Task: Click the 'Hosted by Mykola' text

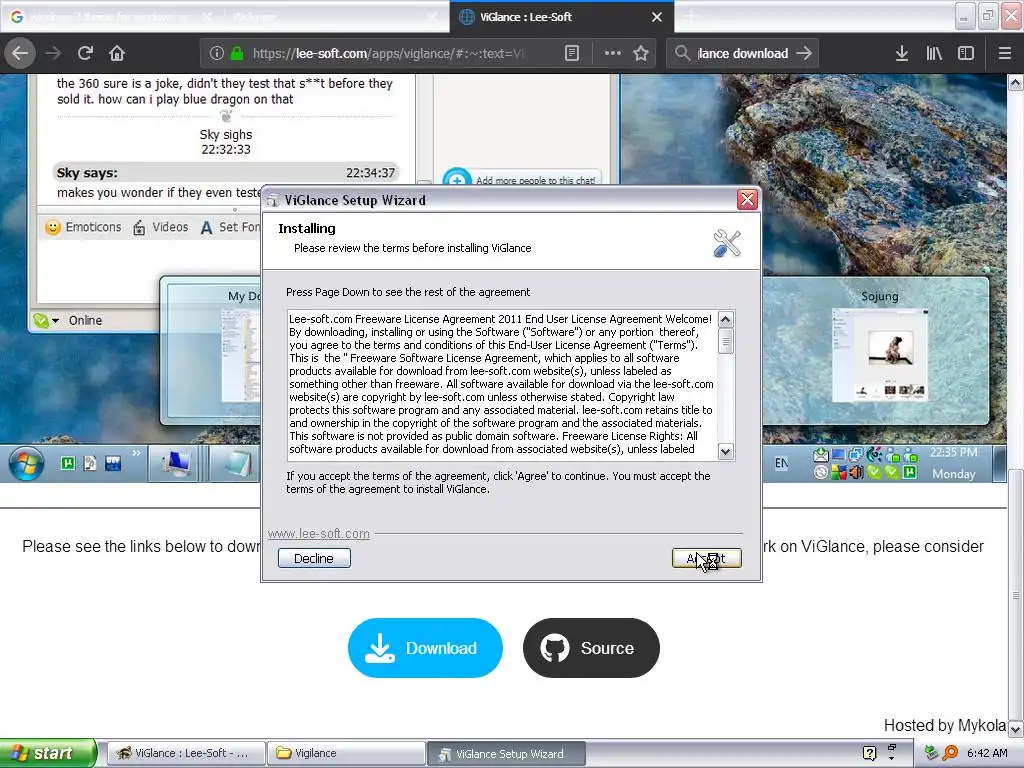Action: (x=944, y=726)
